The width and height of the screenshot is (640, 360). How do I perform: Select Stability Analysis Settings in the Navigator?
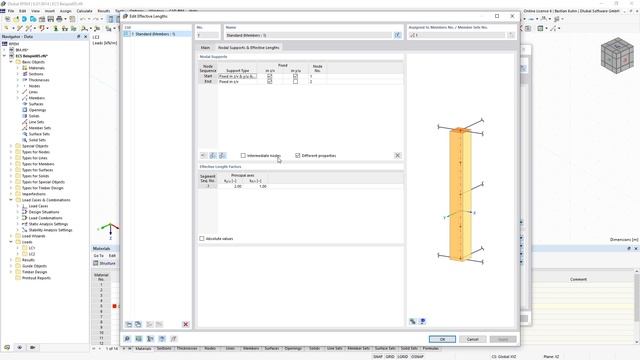(50, 230)
